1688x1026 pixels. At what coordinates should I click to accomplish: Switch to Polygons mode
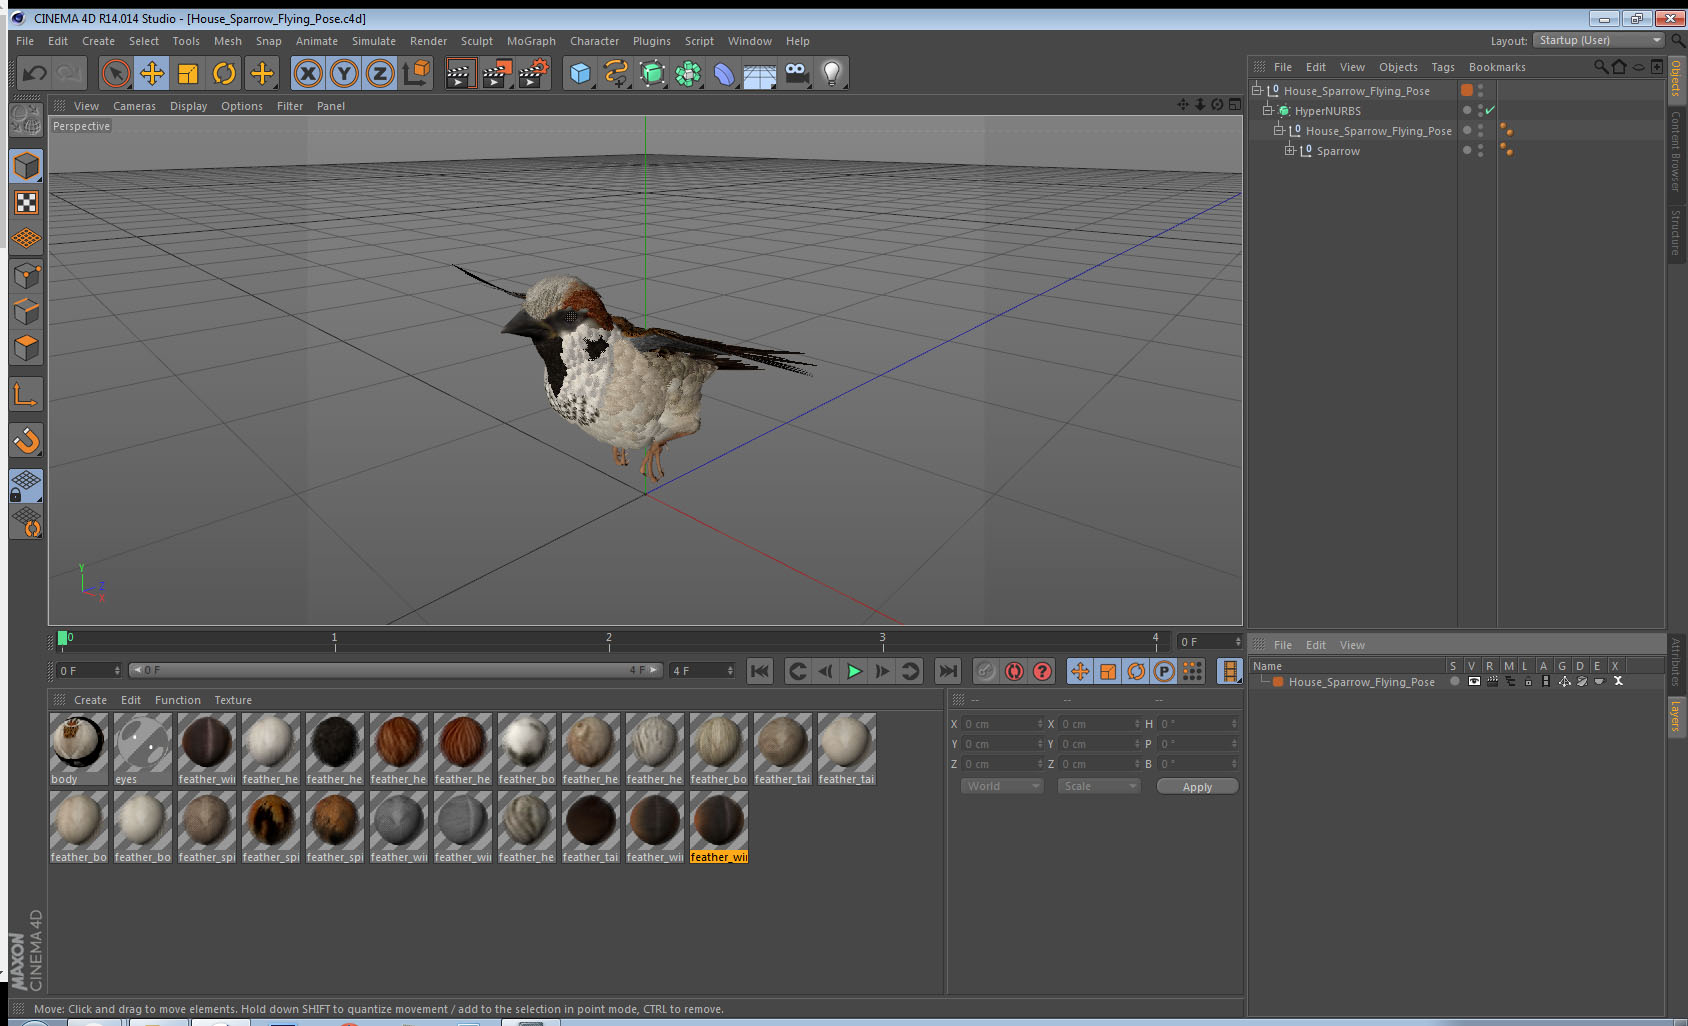click(27, 348)
